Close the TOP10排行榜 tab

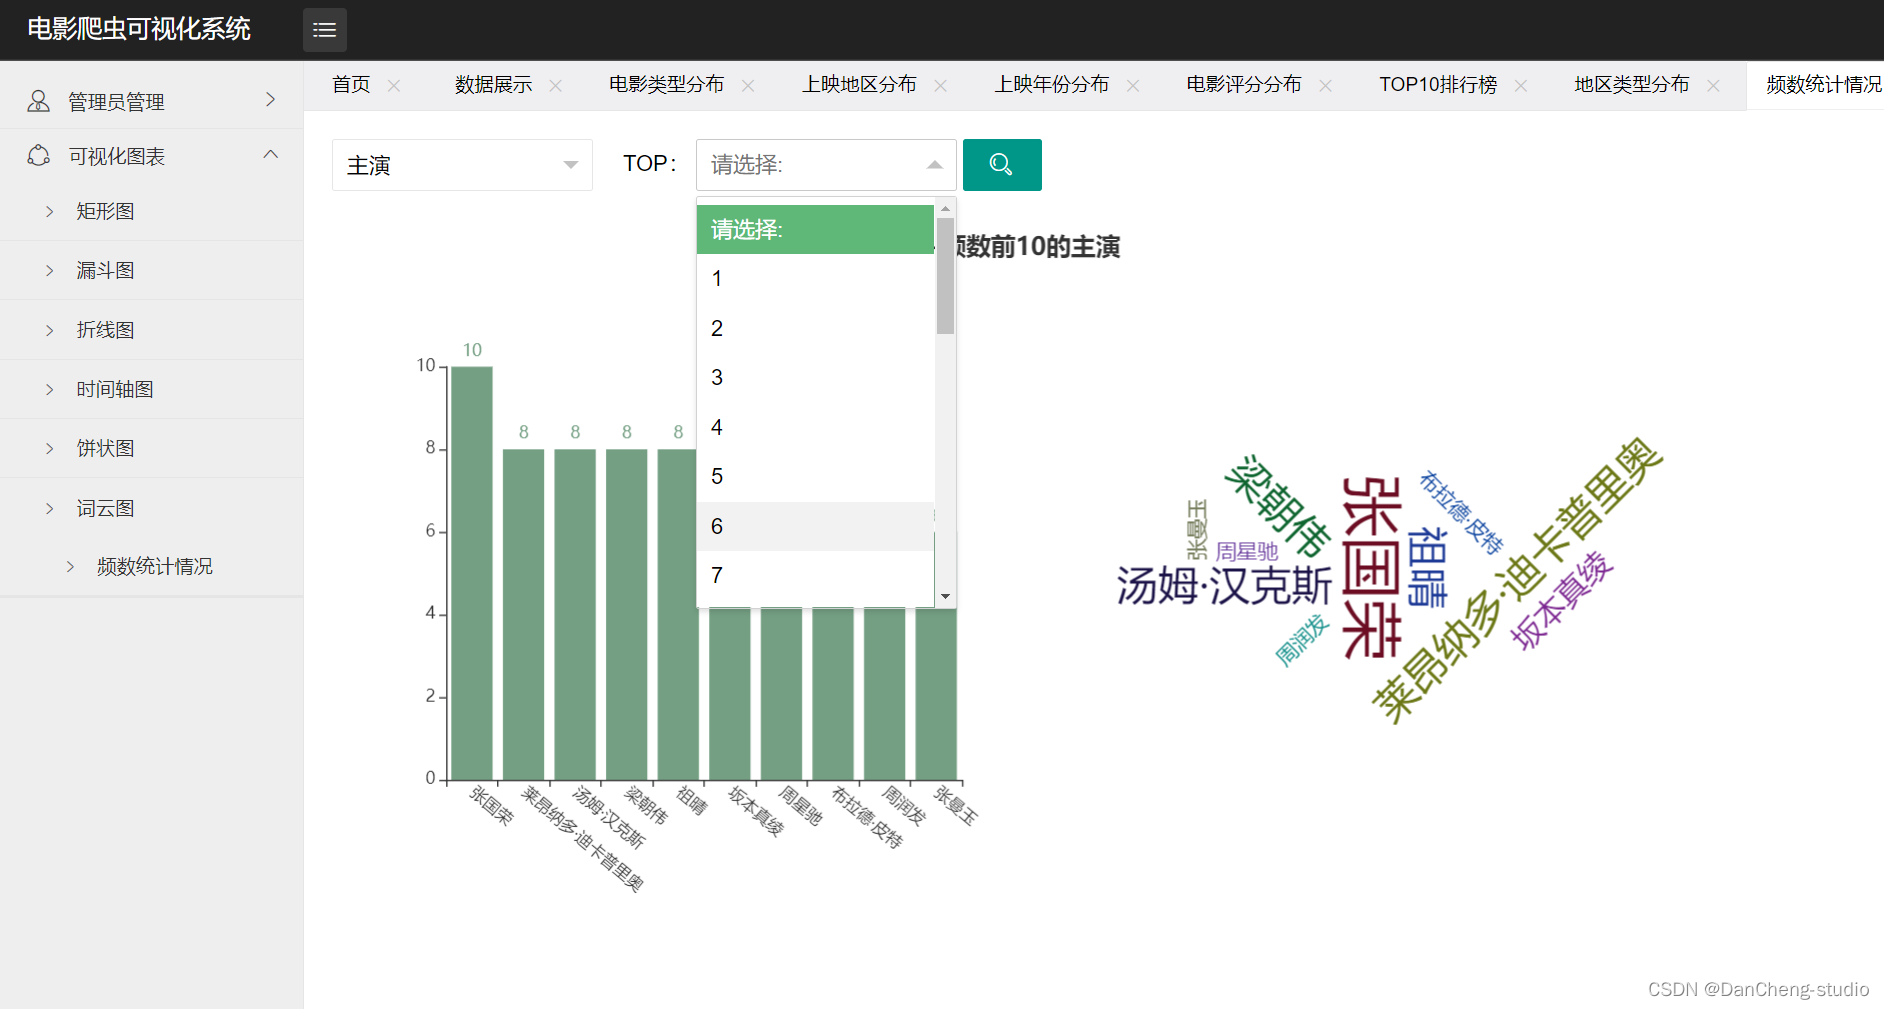pyautogui.click(x=1521, y=86)
